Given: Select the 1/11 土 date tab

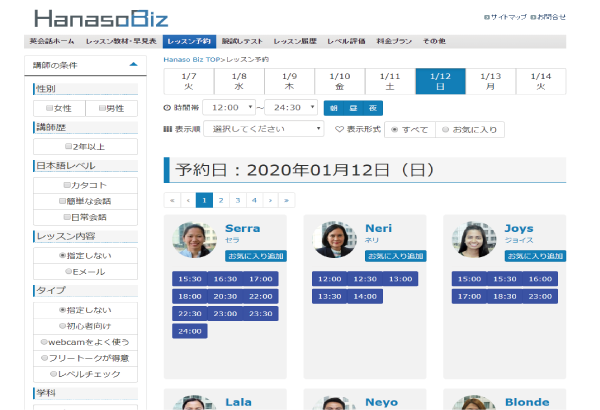Looking at the screenshot, I should (x=390, y=81).
